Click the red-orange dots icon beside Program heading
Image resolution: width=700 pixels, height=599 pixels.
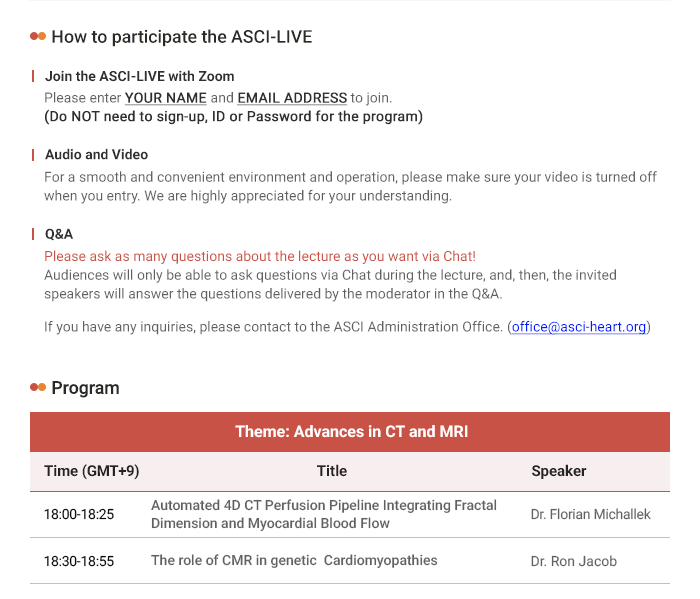coord(38,387)
